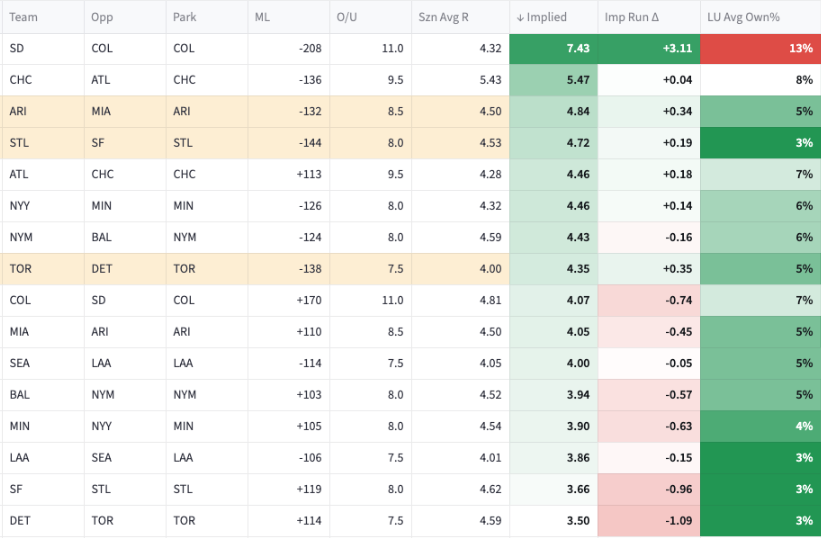Select the highlighted ARI team row

tap(410, 111)
